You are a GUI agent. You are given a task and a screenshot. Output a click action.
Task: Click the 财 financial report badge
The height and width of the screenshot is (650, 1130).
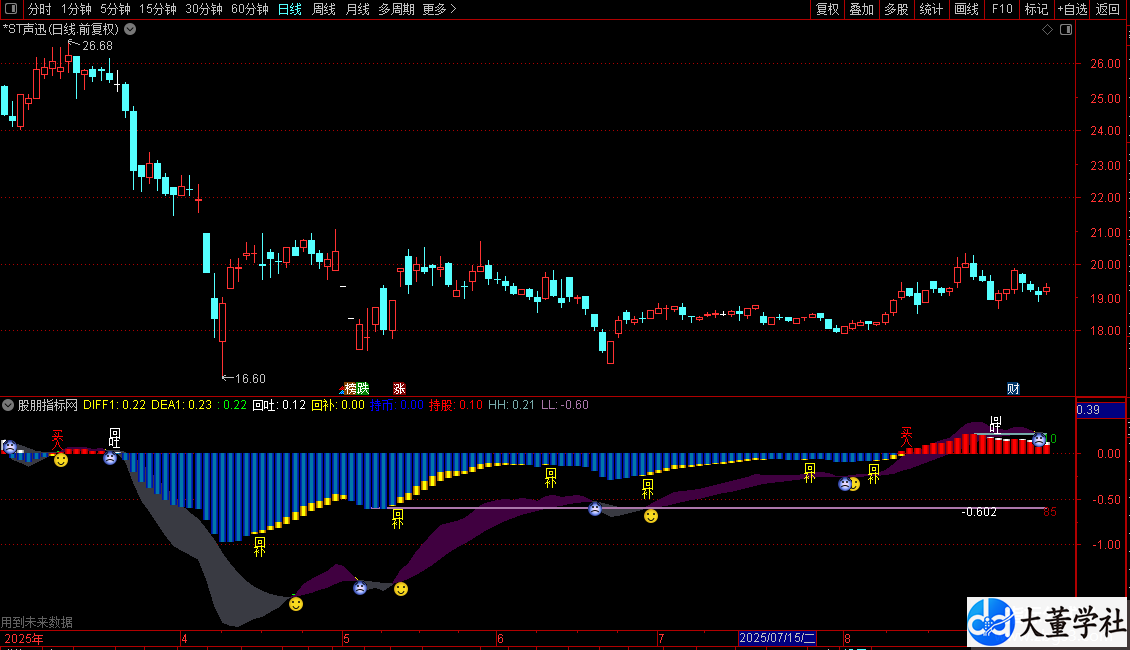pos(1013,388)
